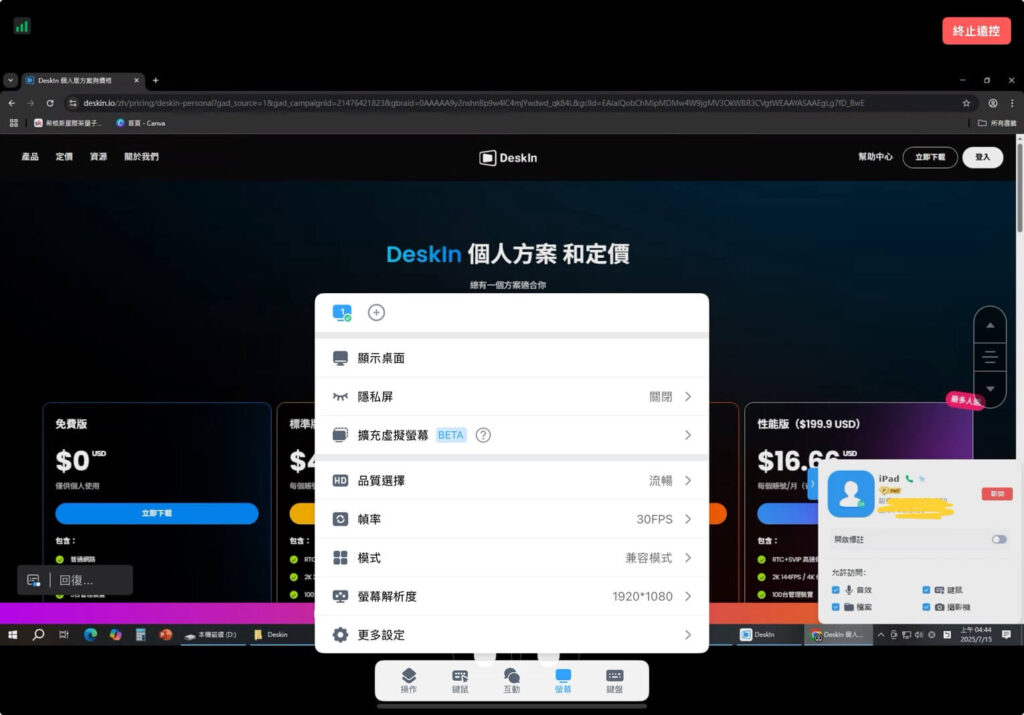Click the down arrow on floating scroll control

tap(991, 389)
